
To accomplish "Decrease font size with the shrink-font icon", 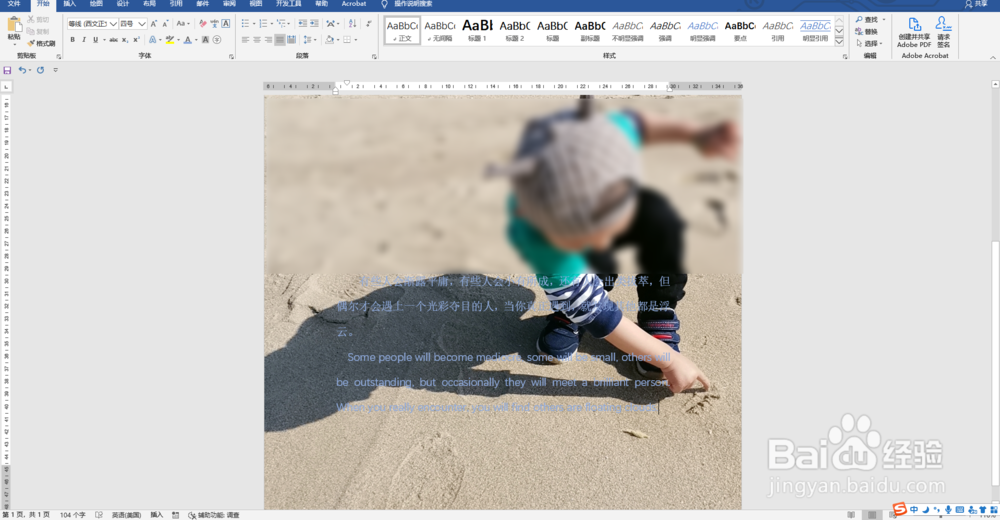I will point(165,24).
